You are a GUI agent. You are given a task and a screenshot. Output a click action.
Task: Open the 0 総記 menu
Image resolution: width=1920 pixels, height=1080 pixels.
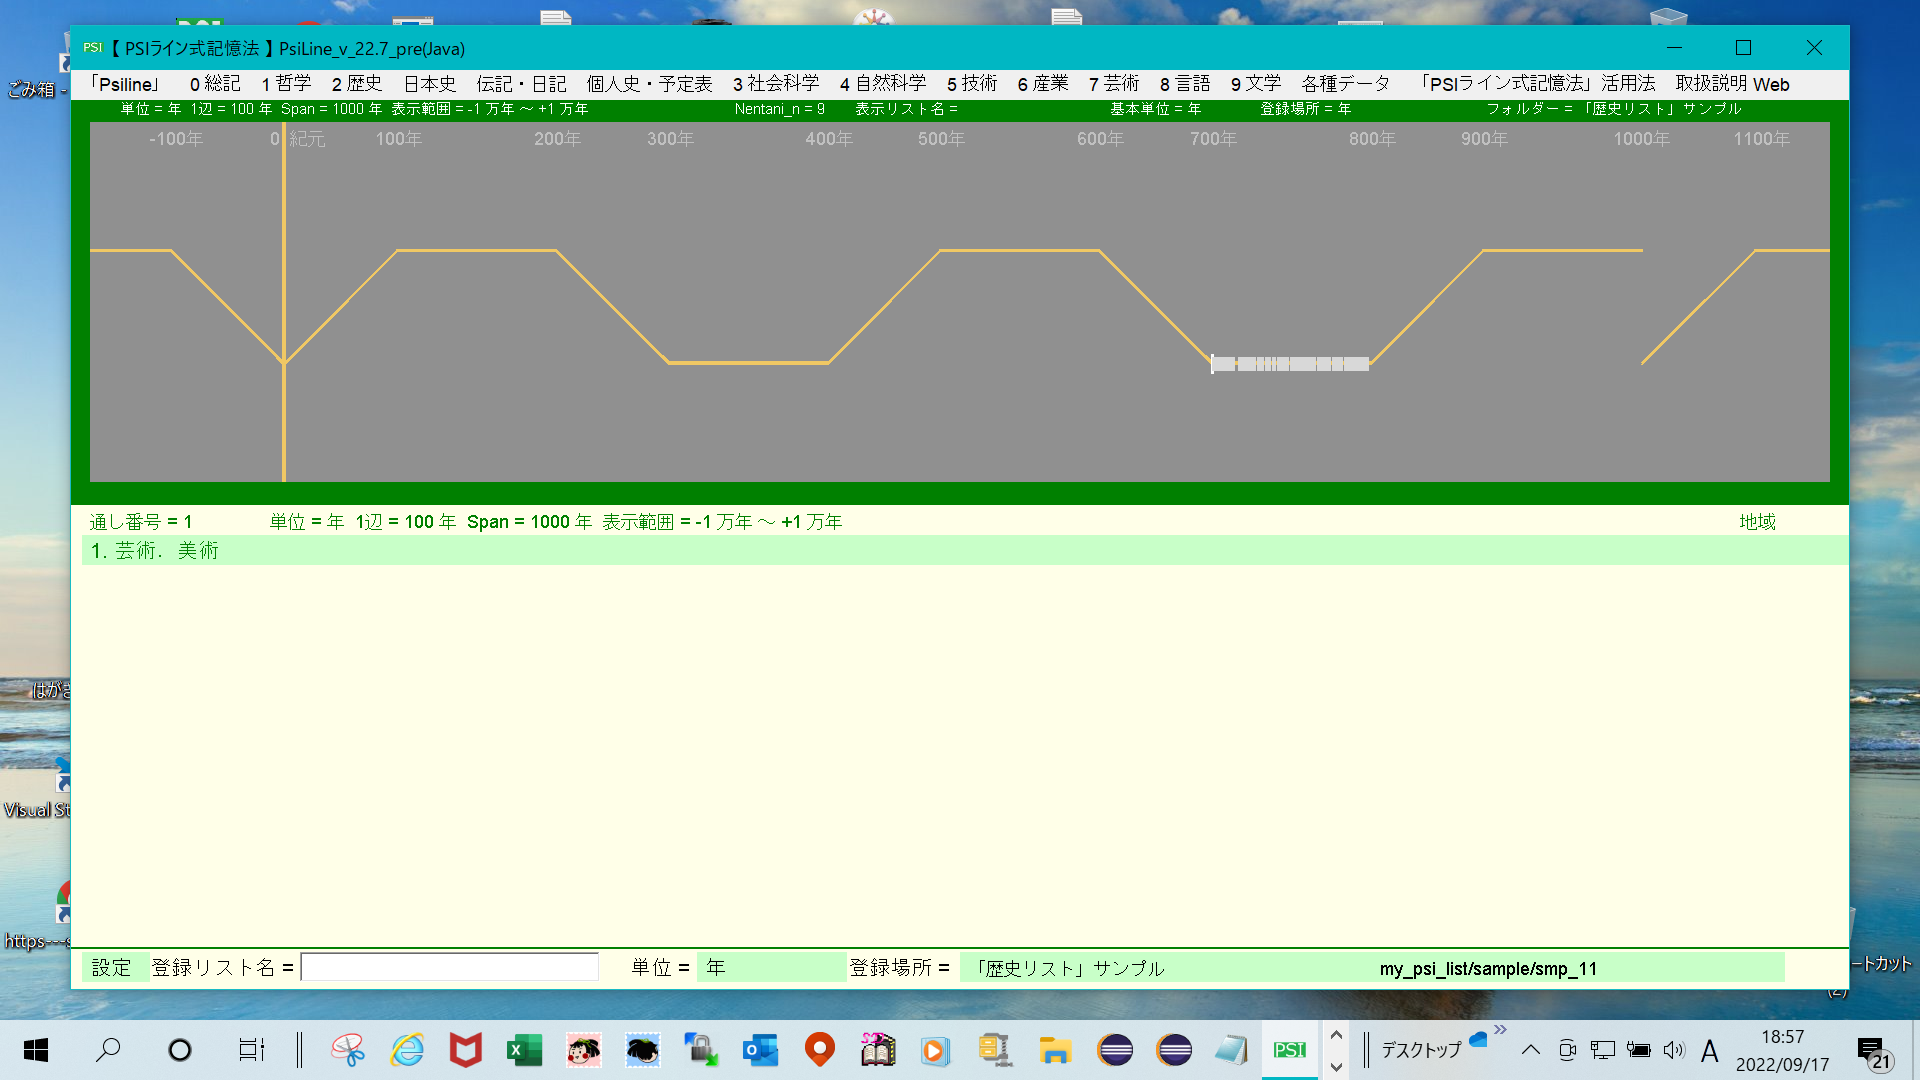coord(215,84)
